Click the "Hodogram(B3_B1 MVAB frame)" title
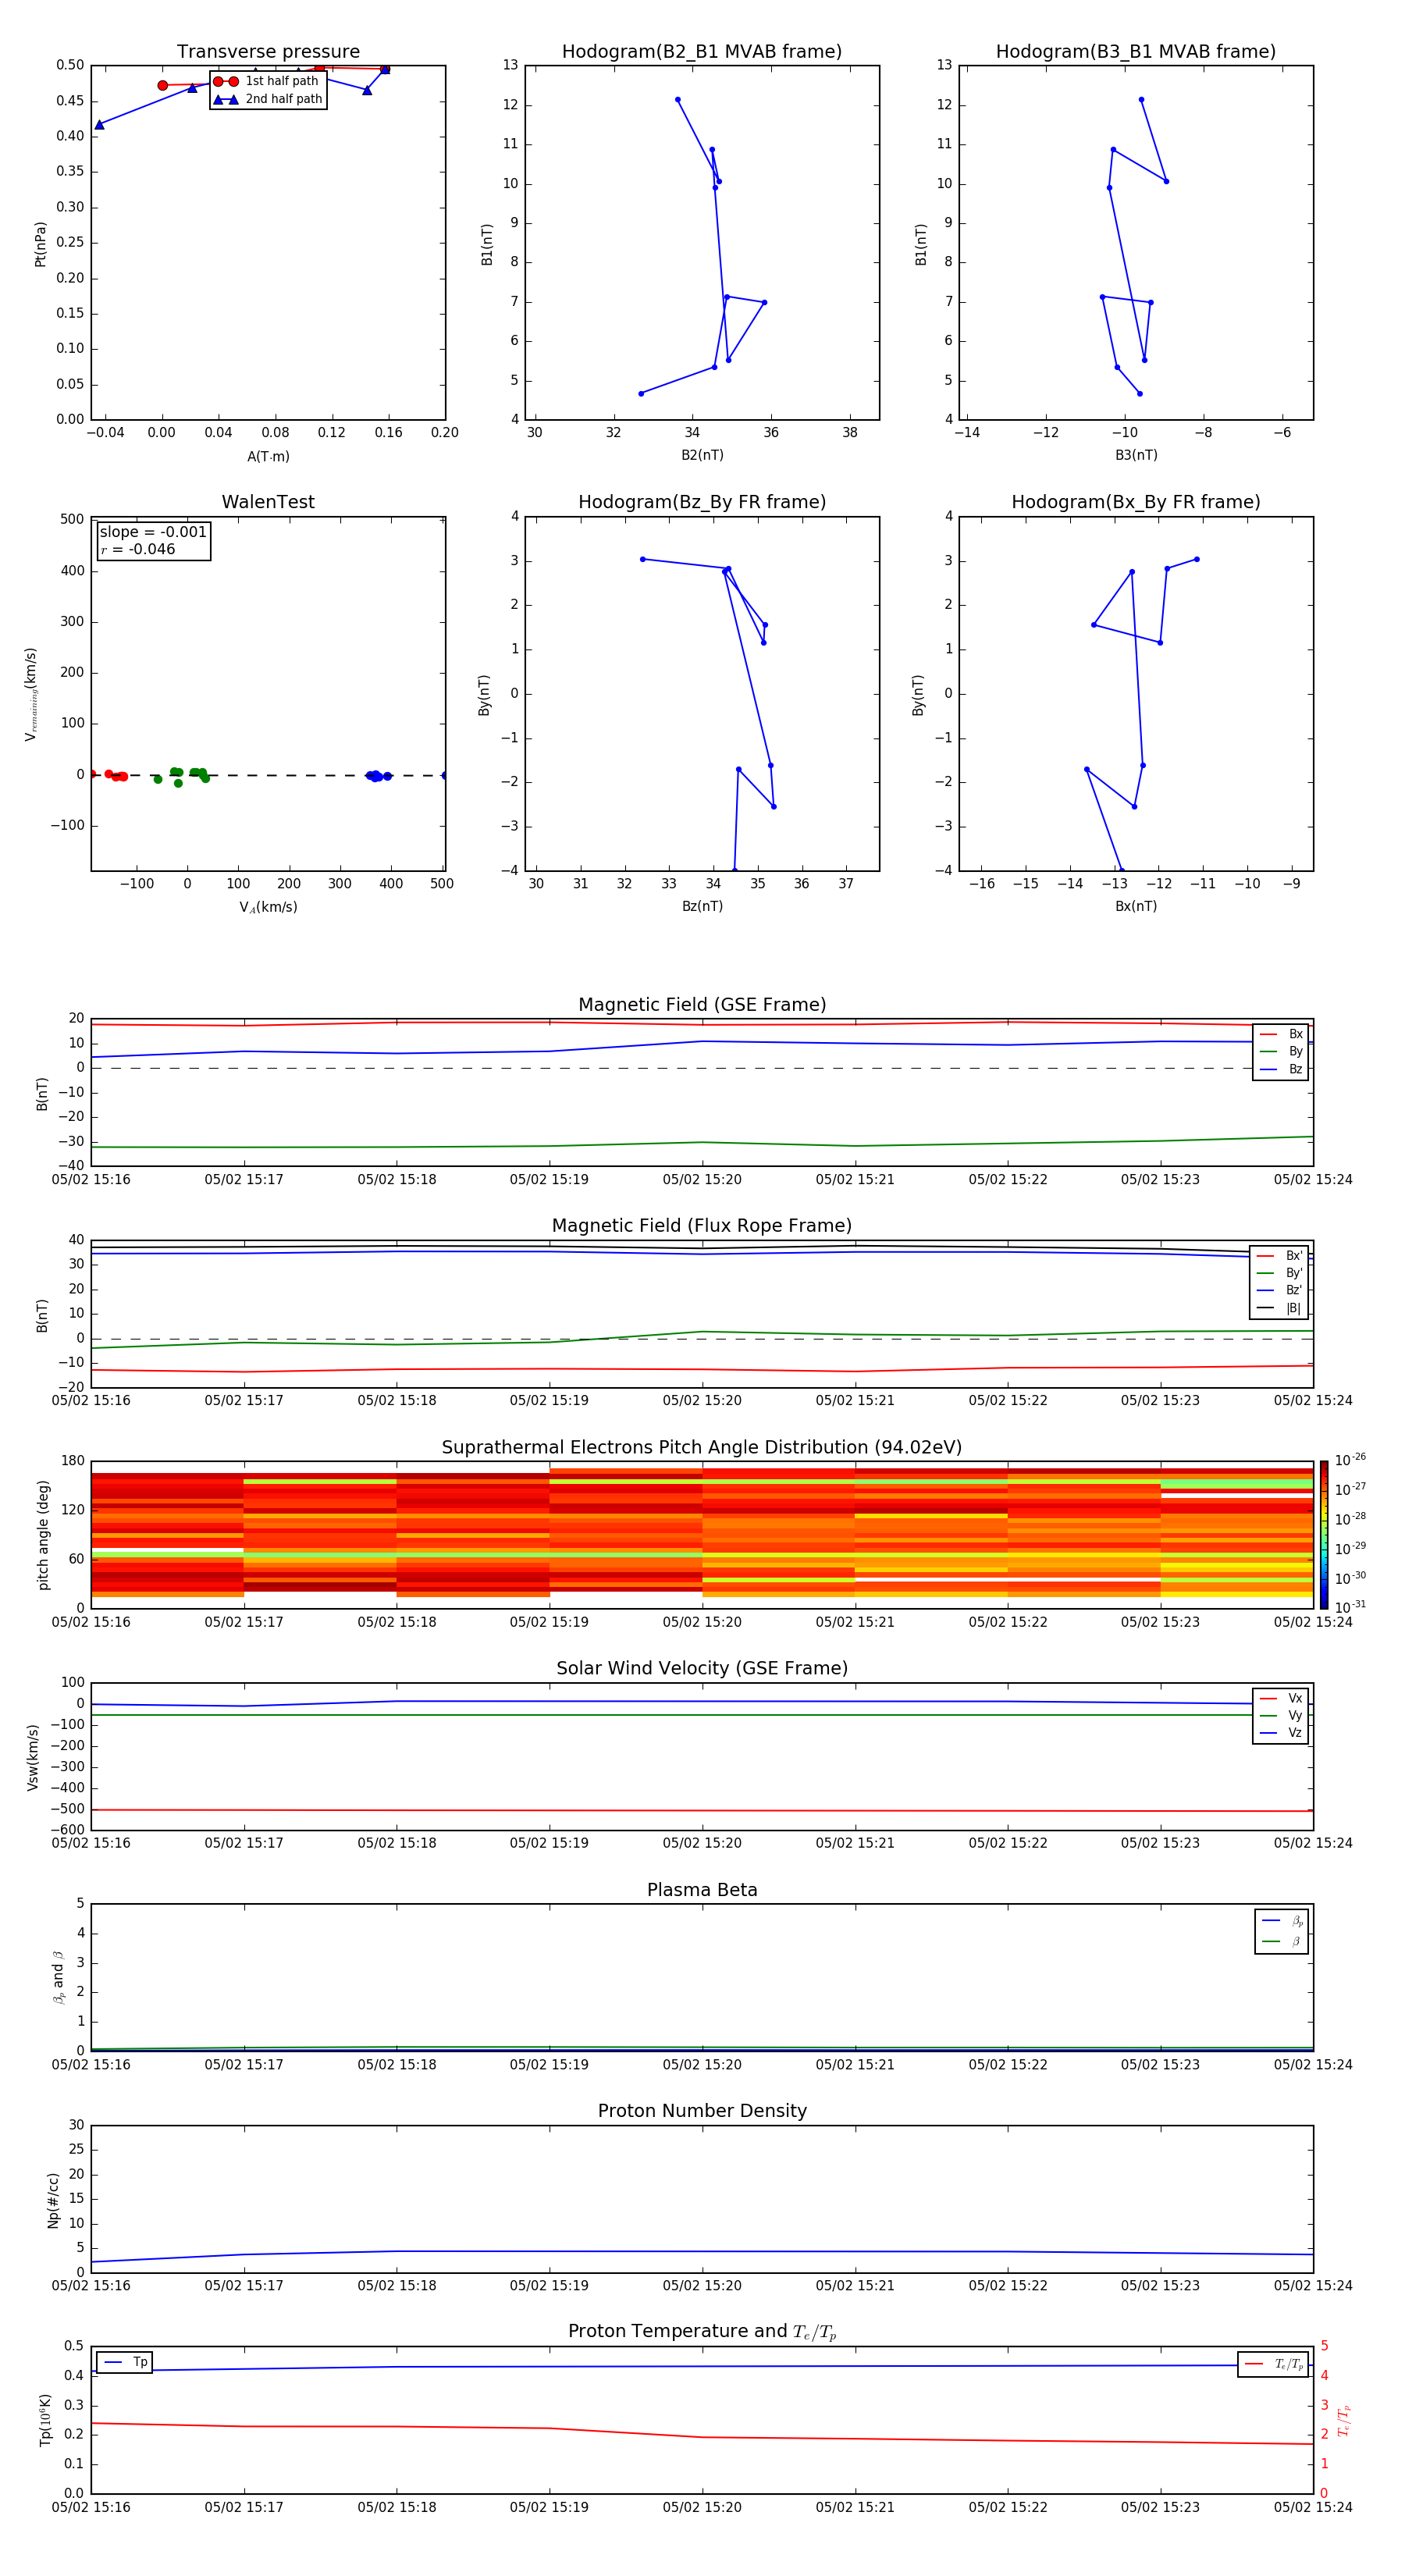1405x2576 pixels. tap(1136, 52)
